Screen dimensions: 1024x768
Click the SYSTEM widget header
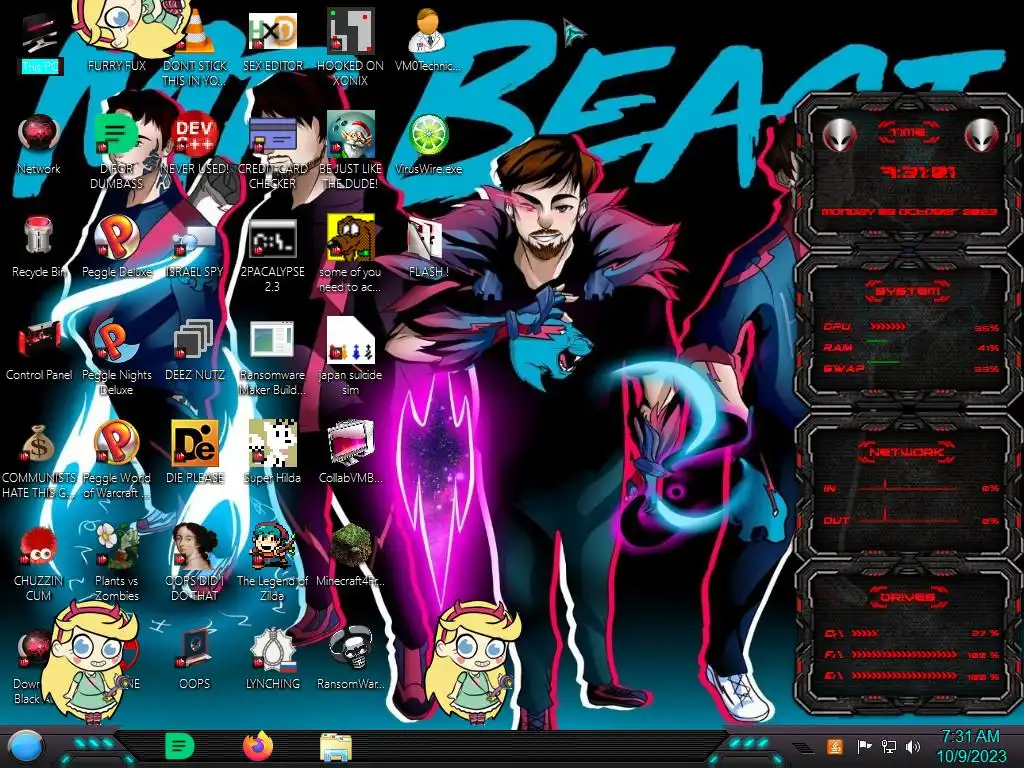point(908,291)
